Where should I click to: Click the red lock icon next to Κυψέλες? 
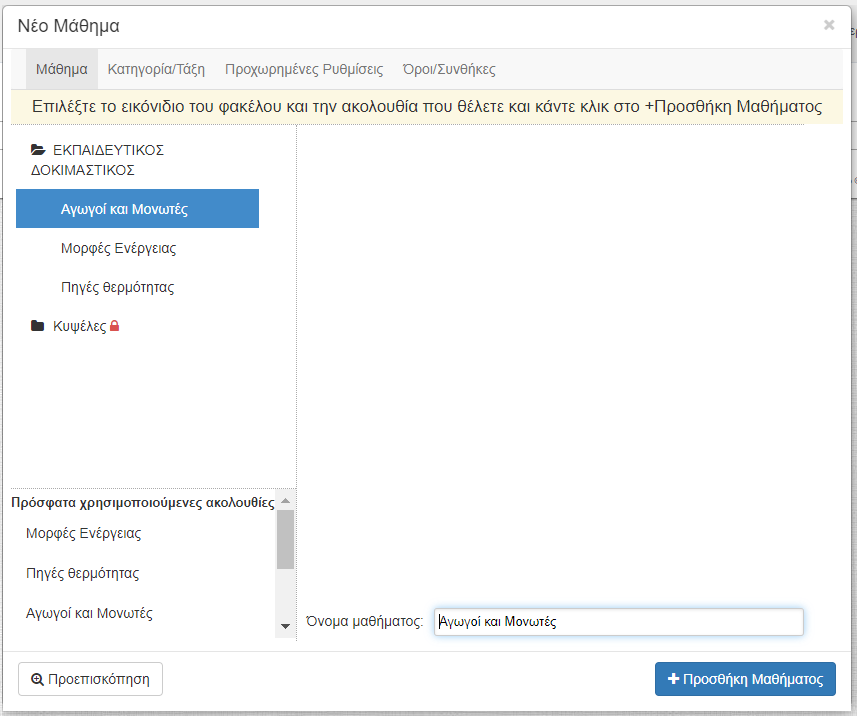tap(114, 326)
